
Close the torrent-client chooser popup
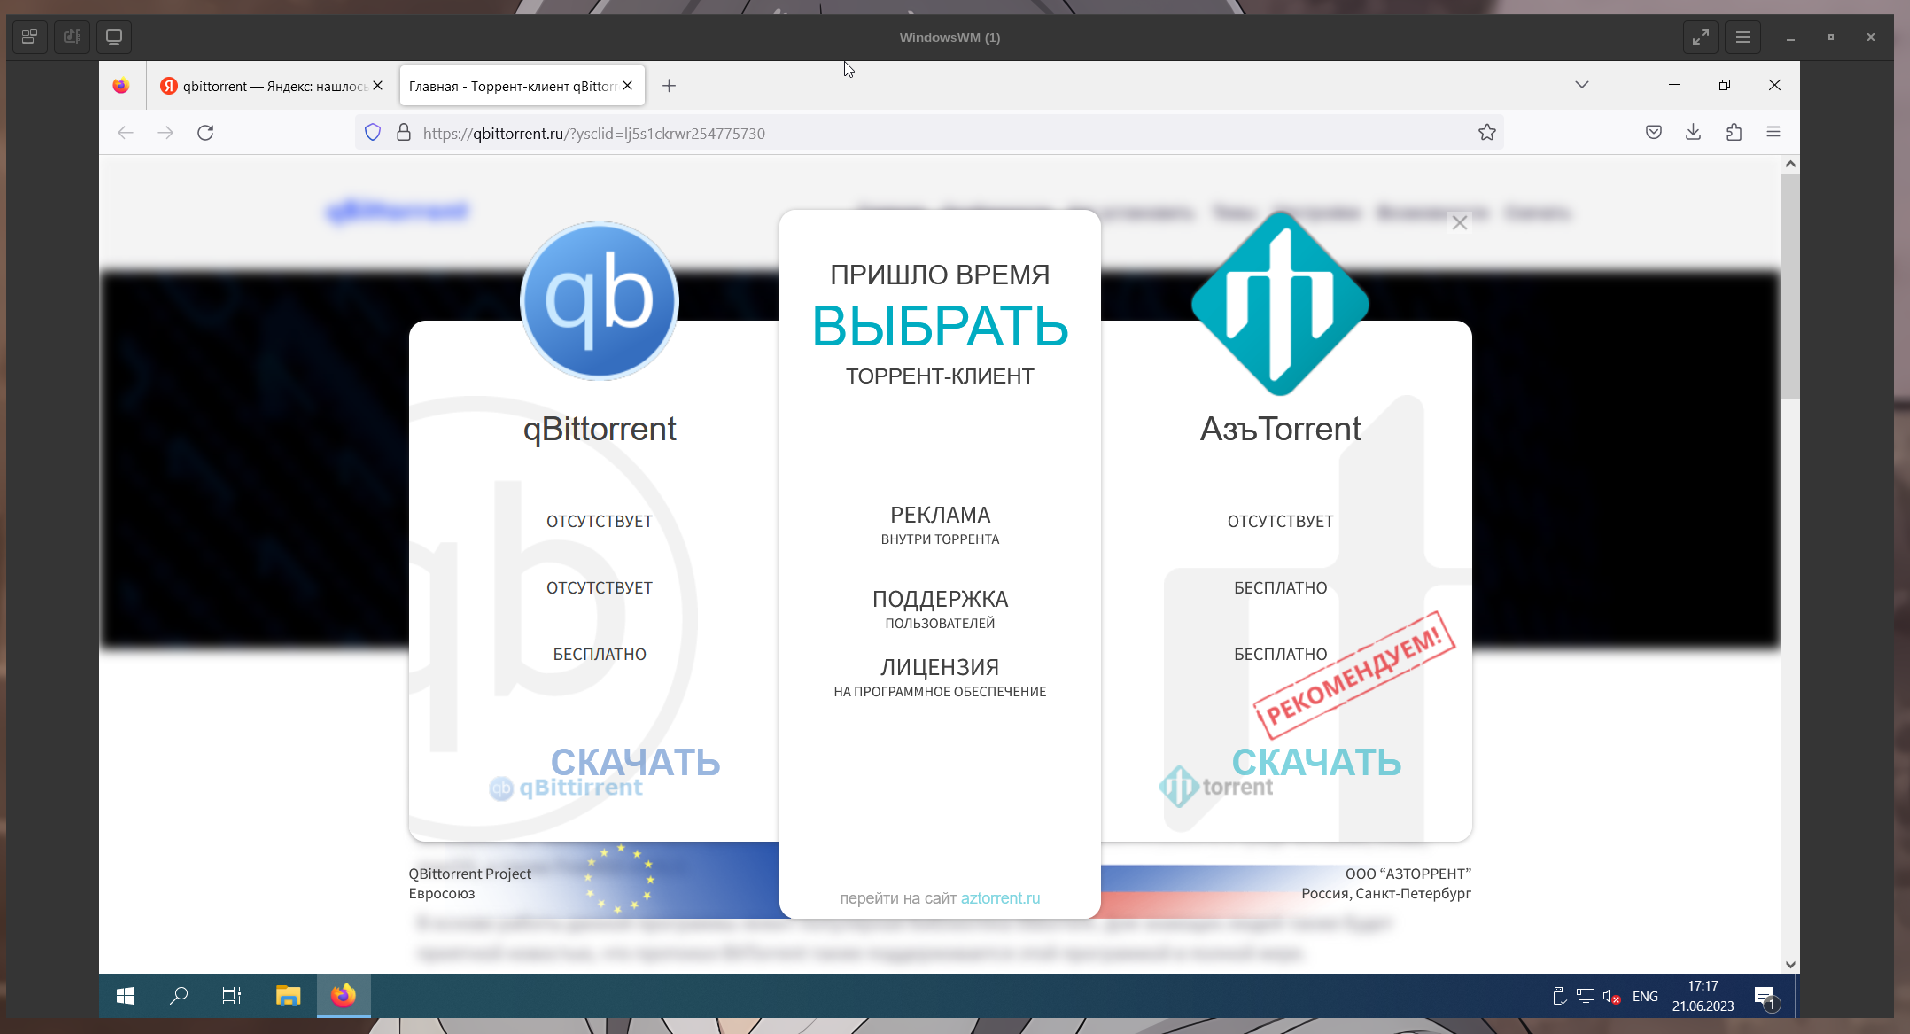[1460, 223]
